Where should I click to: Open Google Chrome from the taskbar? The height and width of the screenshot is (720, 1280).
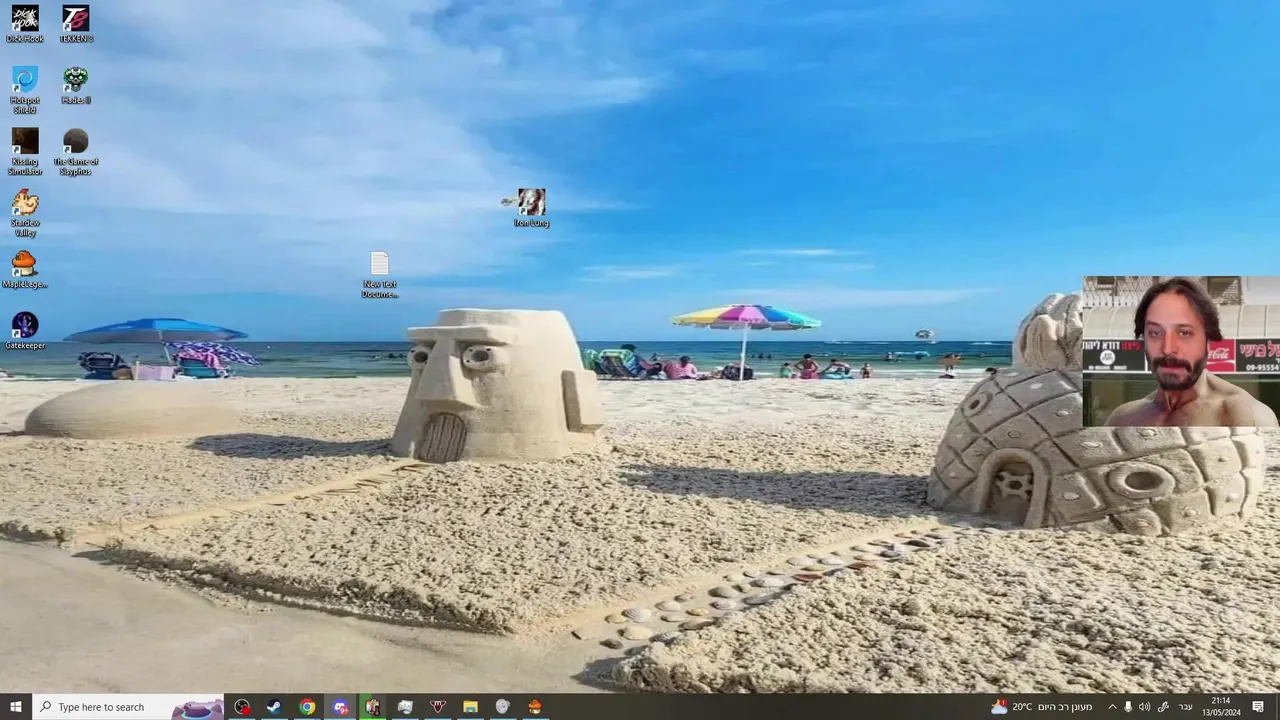(x=307, y=707)
